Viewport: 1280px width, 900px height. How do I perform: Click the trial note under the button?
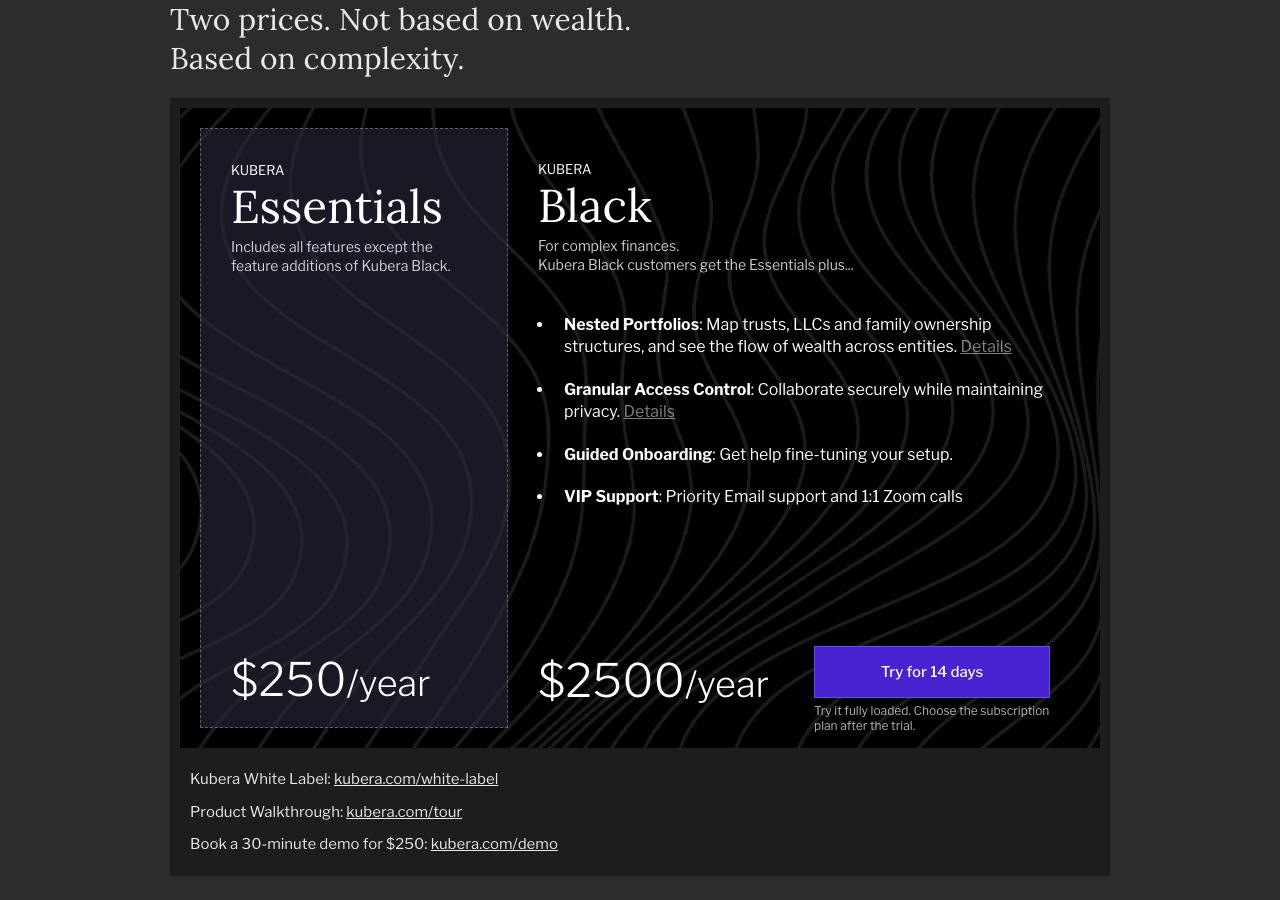(x=932, y=718)
